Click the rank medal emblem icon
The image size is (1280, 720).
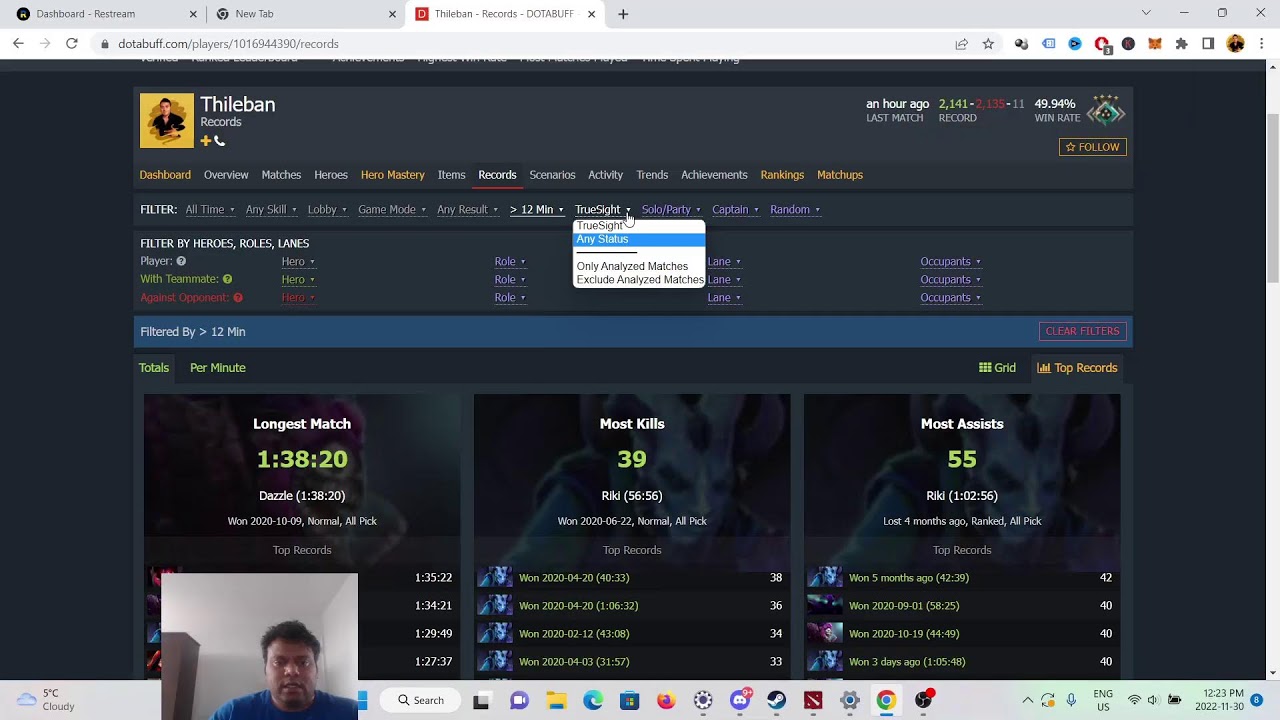(x=1106, y=110)
